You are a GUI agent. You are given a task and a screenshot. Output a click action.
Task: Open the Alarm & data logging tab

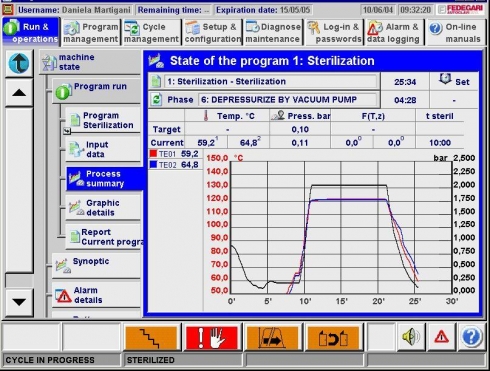click(x=394, y=32)
